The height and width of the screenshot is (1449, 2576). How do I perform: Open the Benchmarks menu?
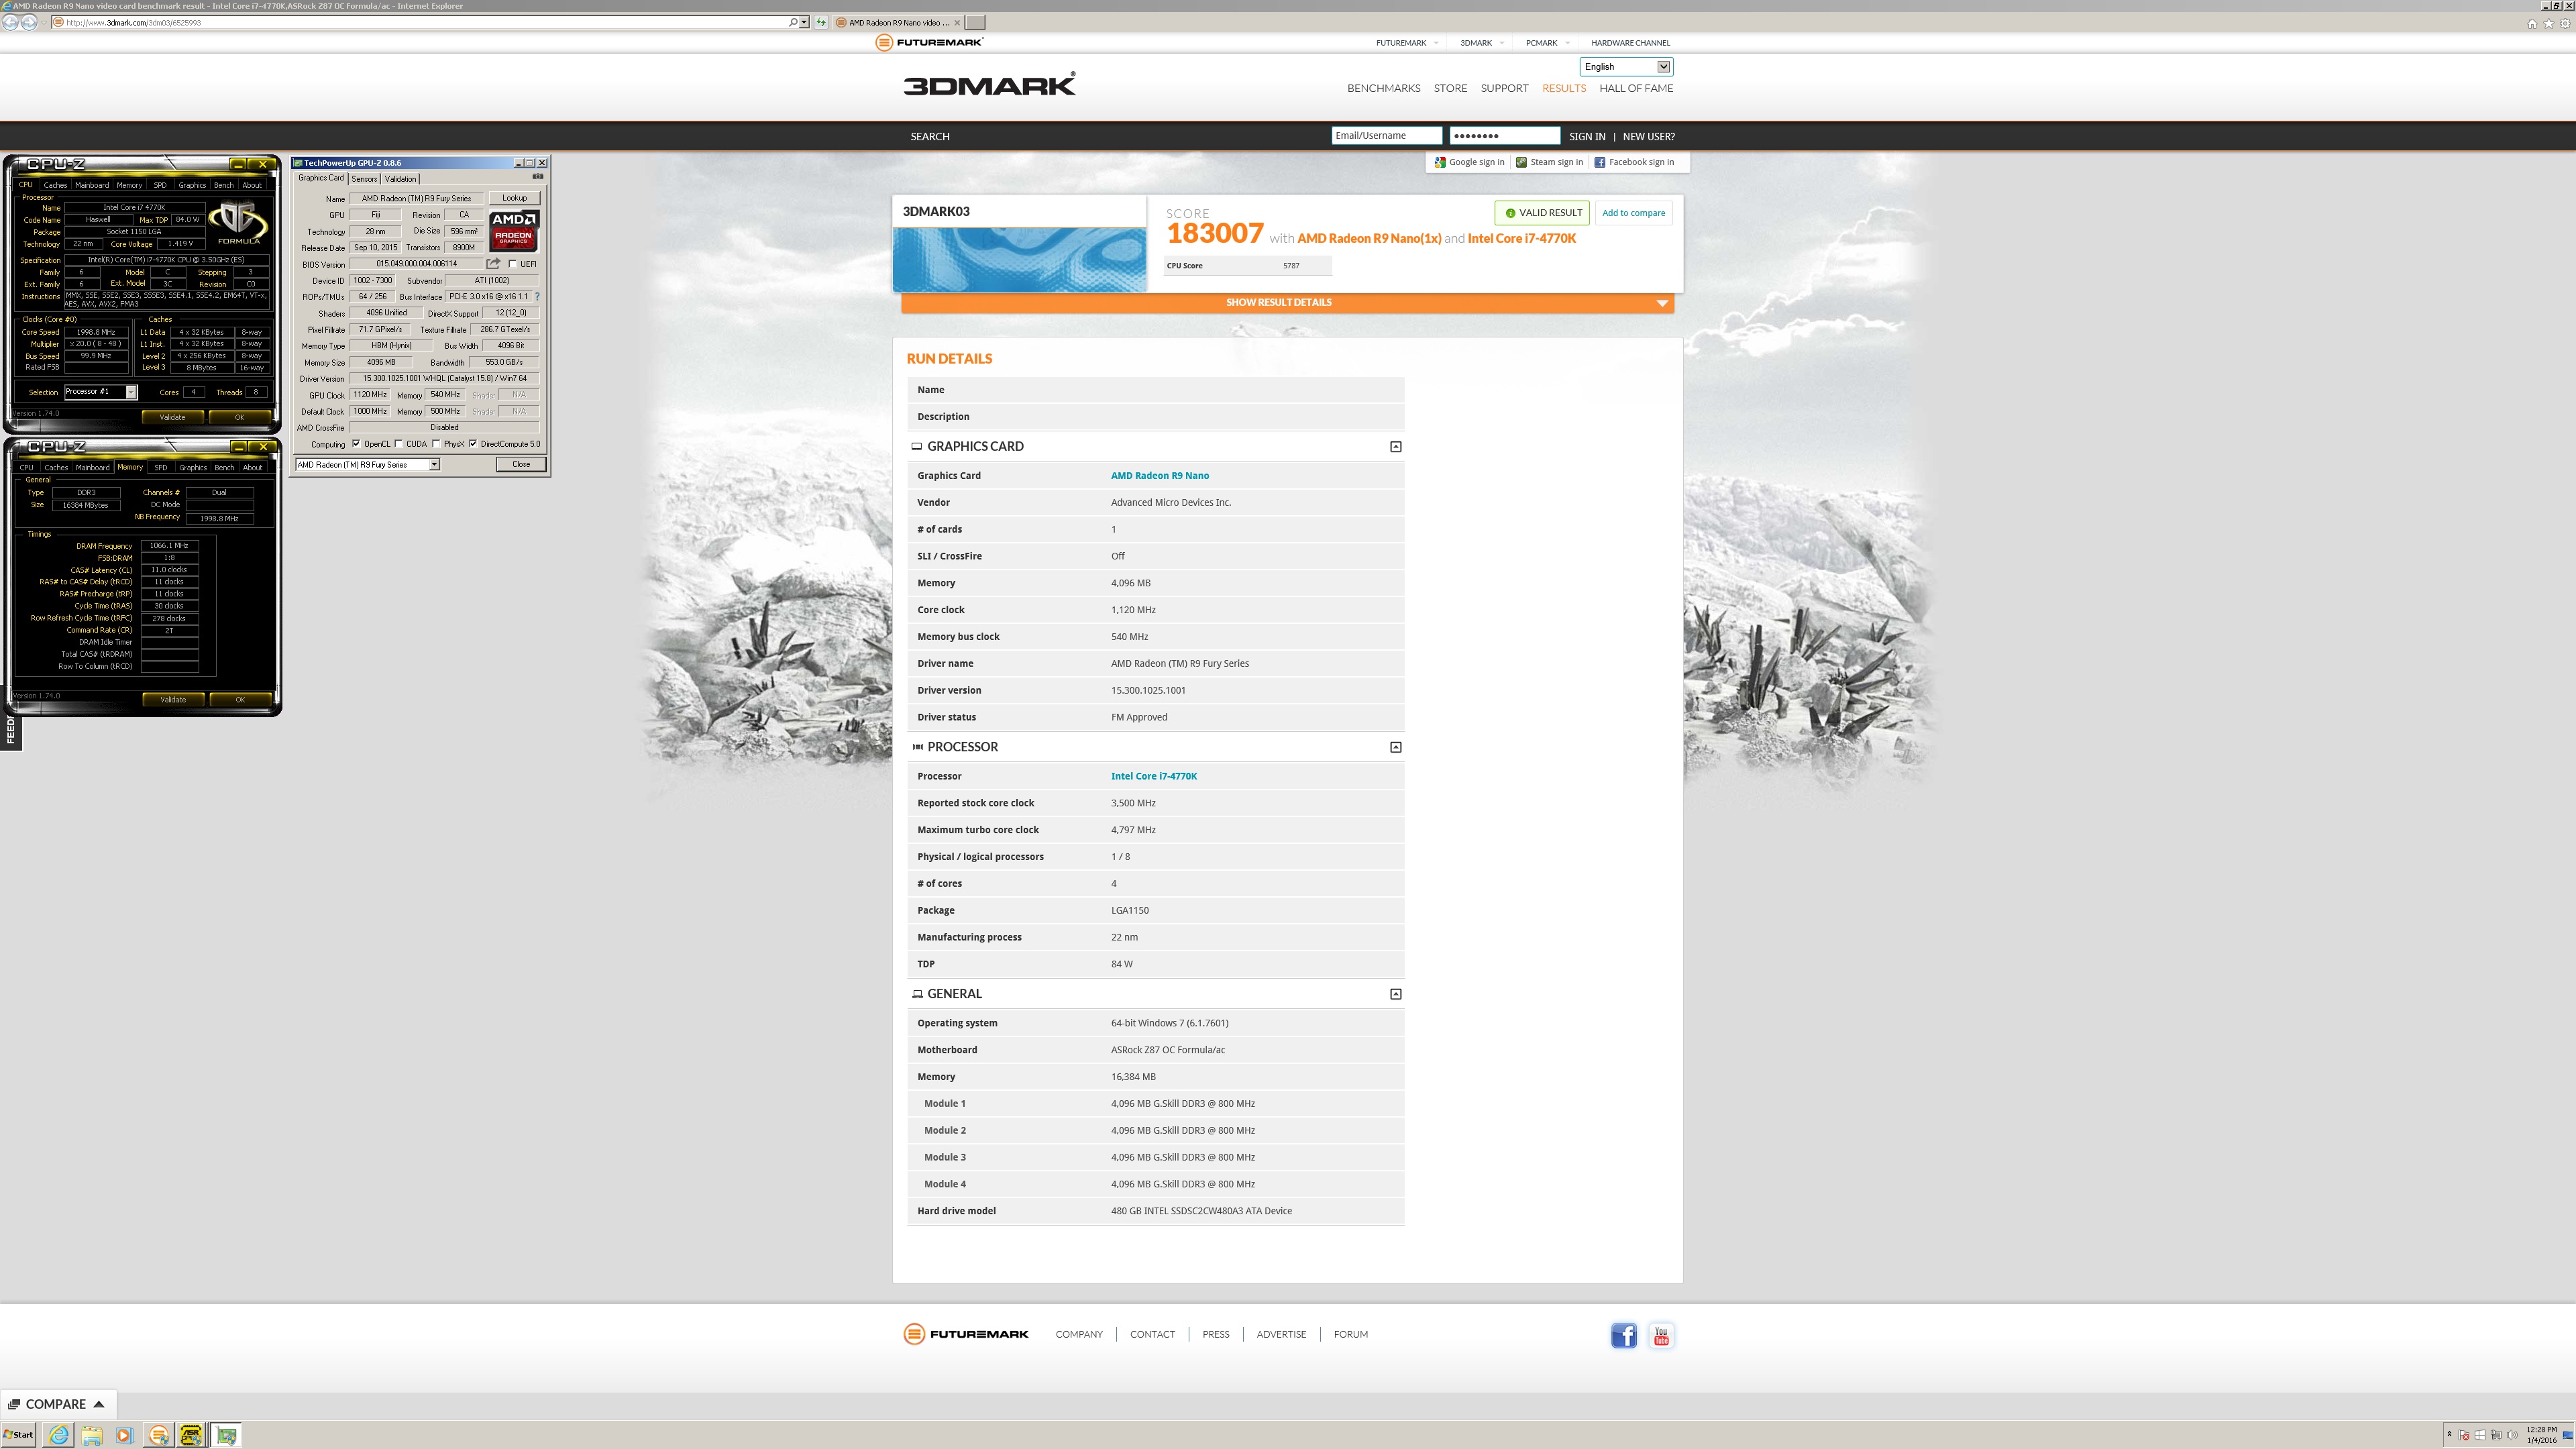[1383, 88]
